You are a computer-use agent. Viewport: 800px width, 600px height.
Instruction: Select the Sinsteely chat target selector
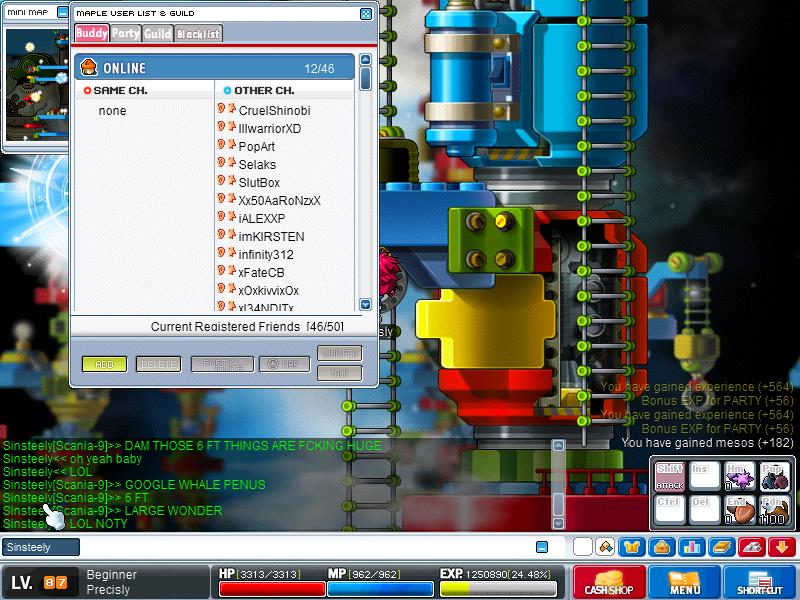click(40, 547)
